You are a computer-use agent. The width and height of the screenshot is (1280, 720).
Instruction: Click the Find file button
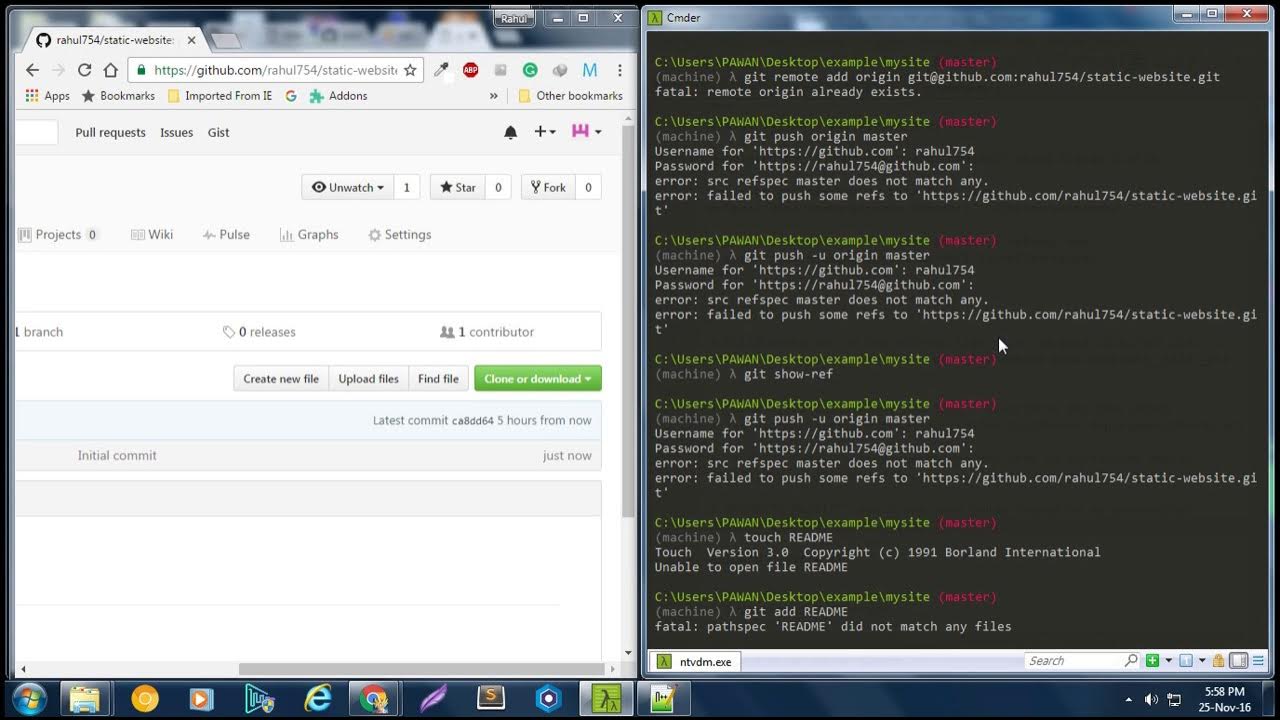(x=438, y=379)
